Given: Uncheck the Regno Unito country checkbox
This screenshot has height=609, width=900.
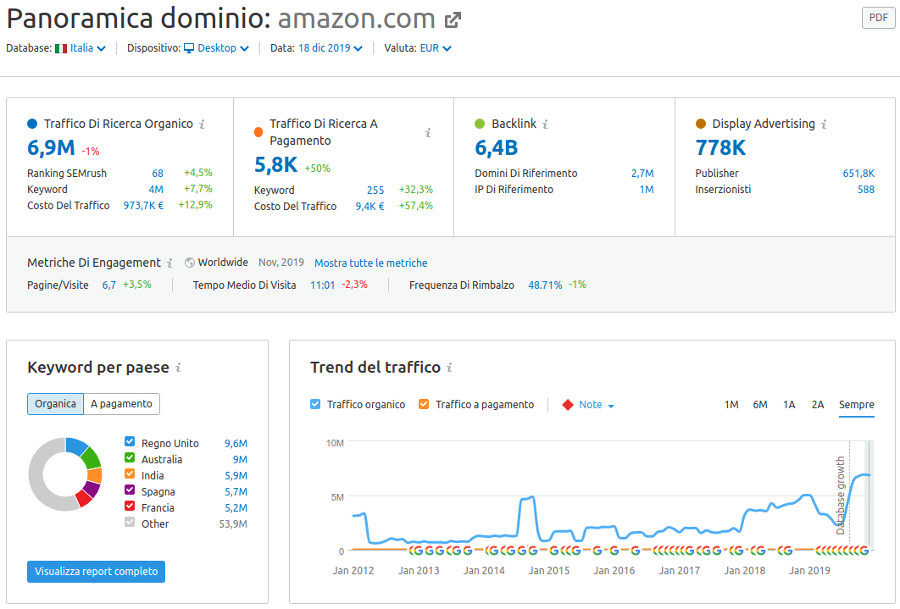Looking at the screenshot, I should point(130,441).
